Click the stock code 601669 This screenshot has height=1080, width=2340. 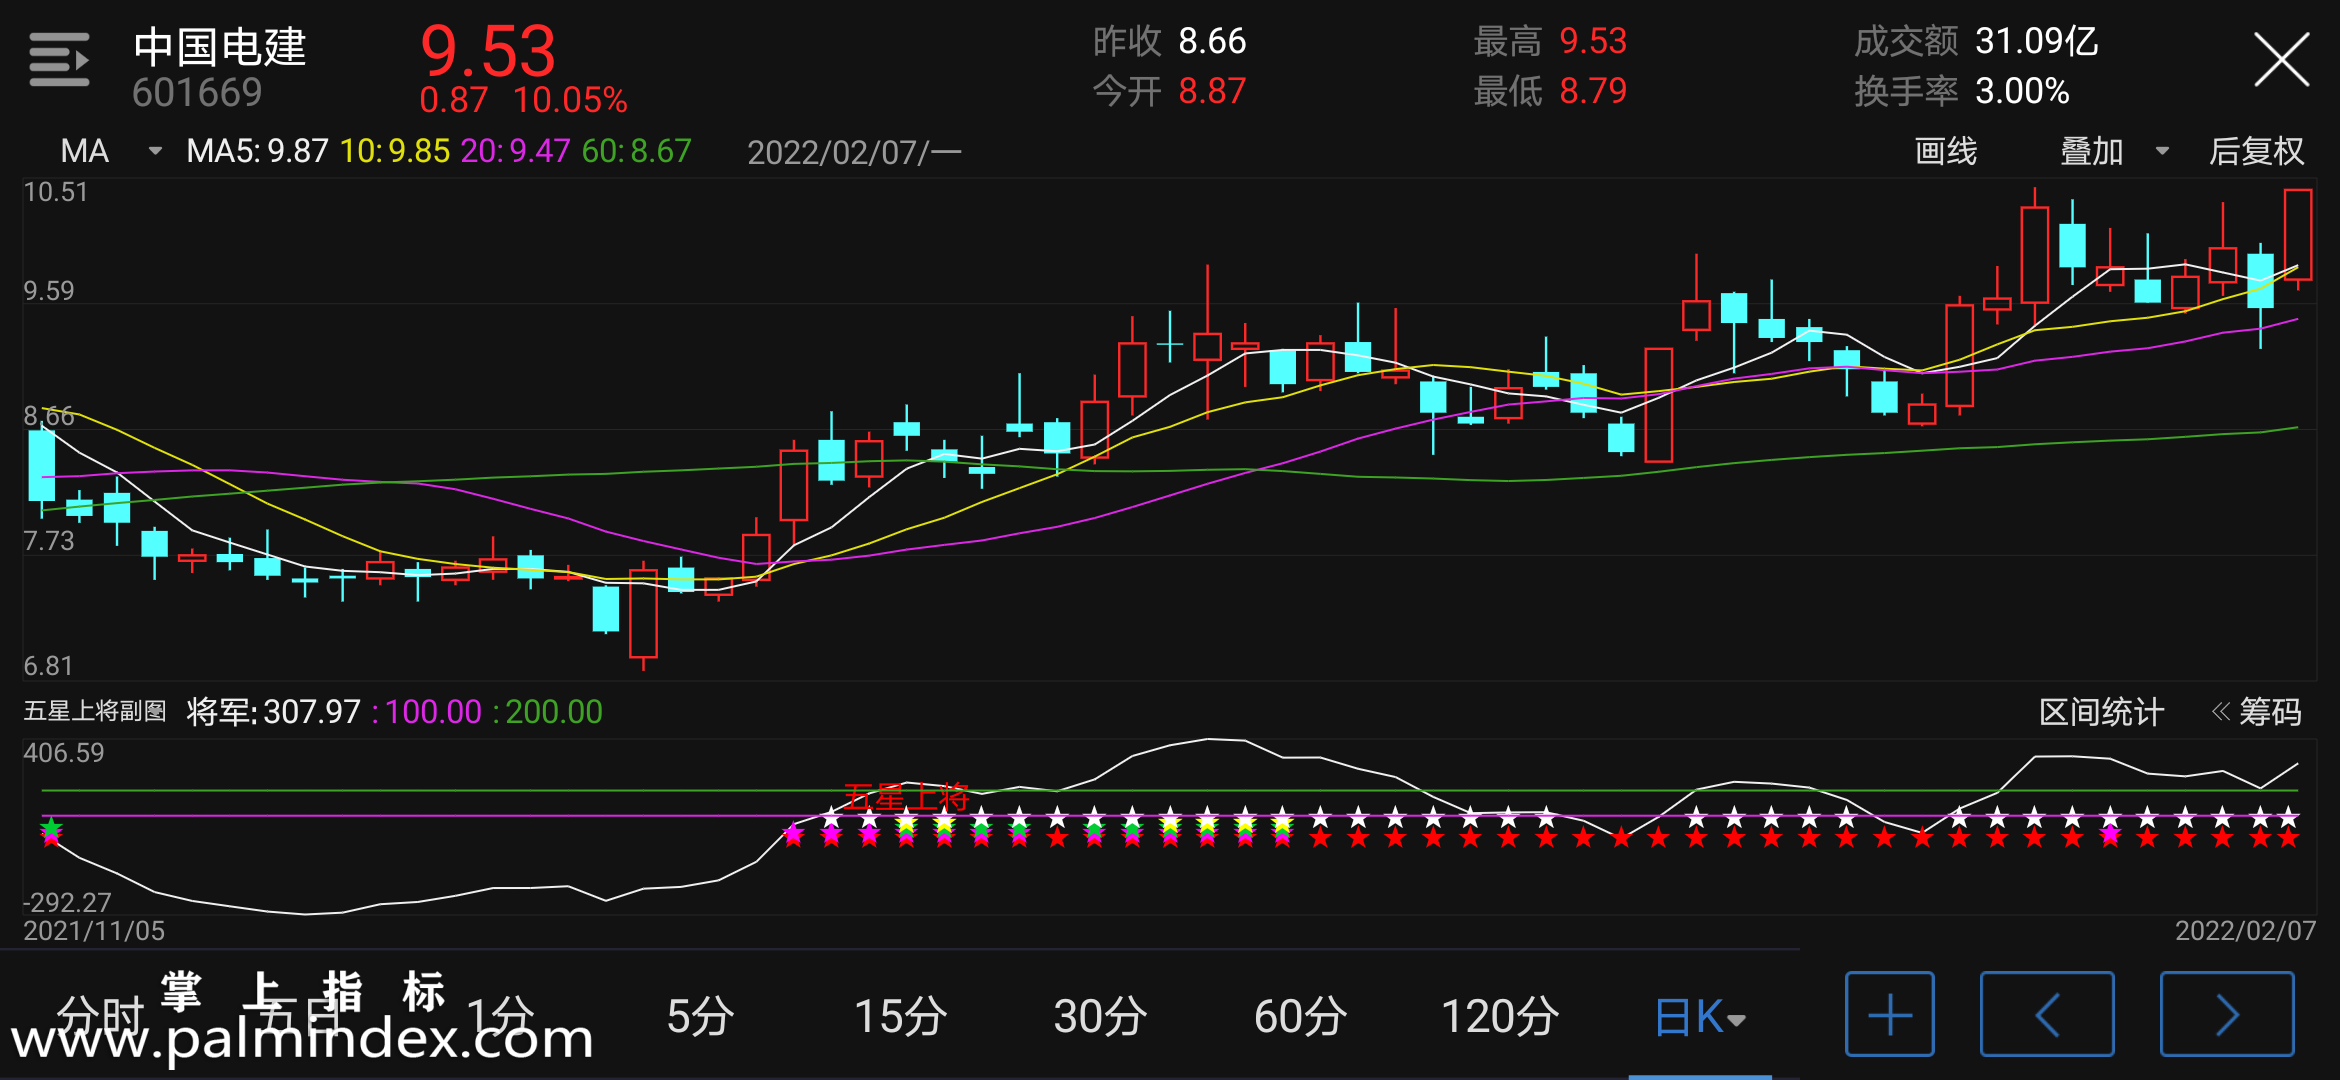pyautogui.click(x=197, y=93)
